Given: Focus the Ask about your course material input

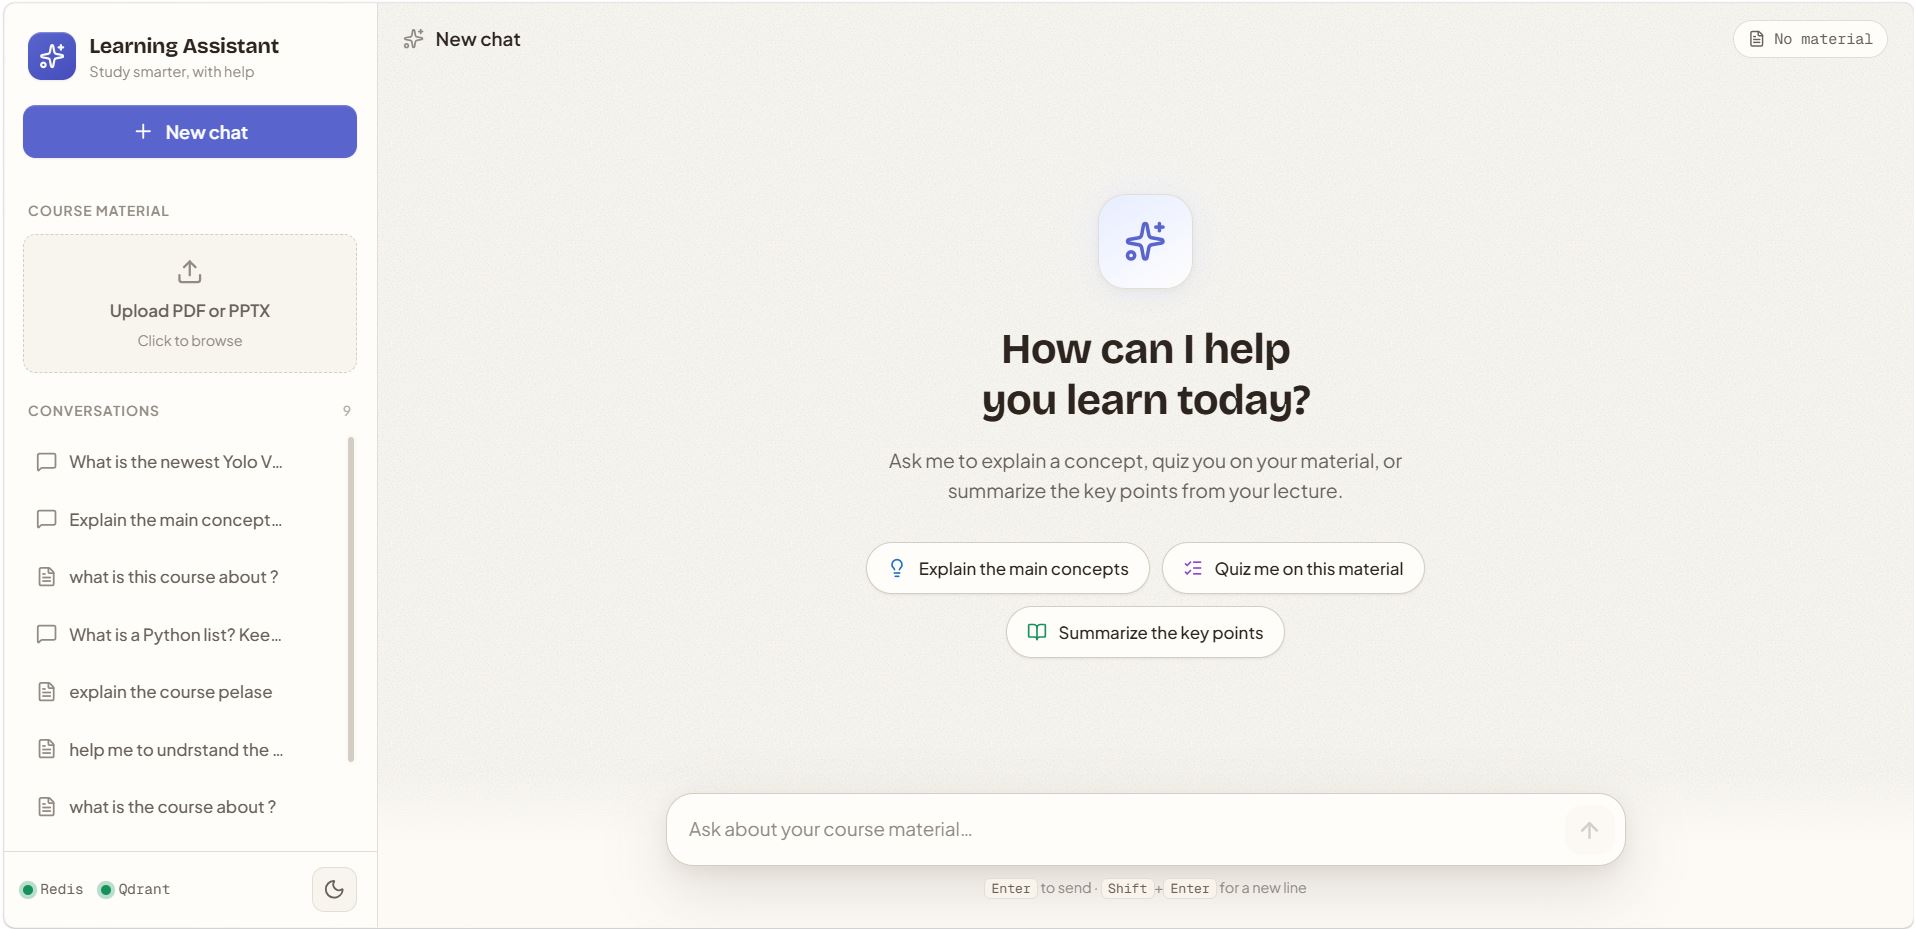Looking at the screenshot, I should pyautogui.click(x=1120, y=830).
